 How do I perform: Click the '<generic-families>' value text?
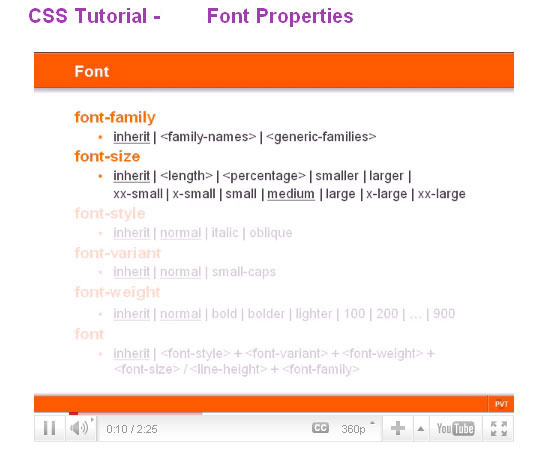321,137
